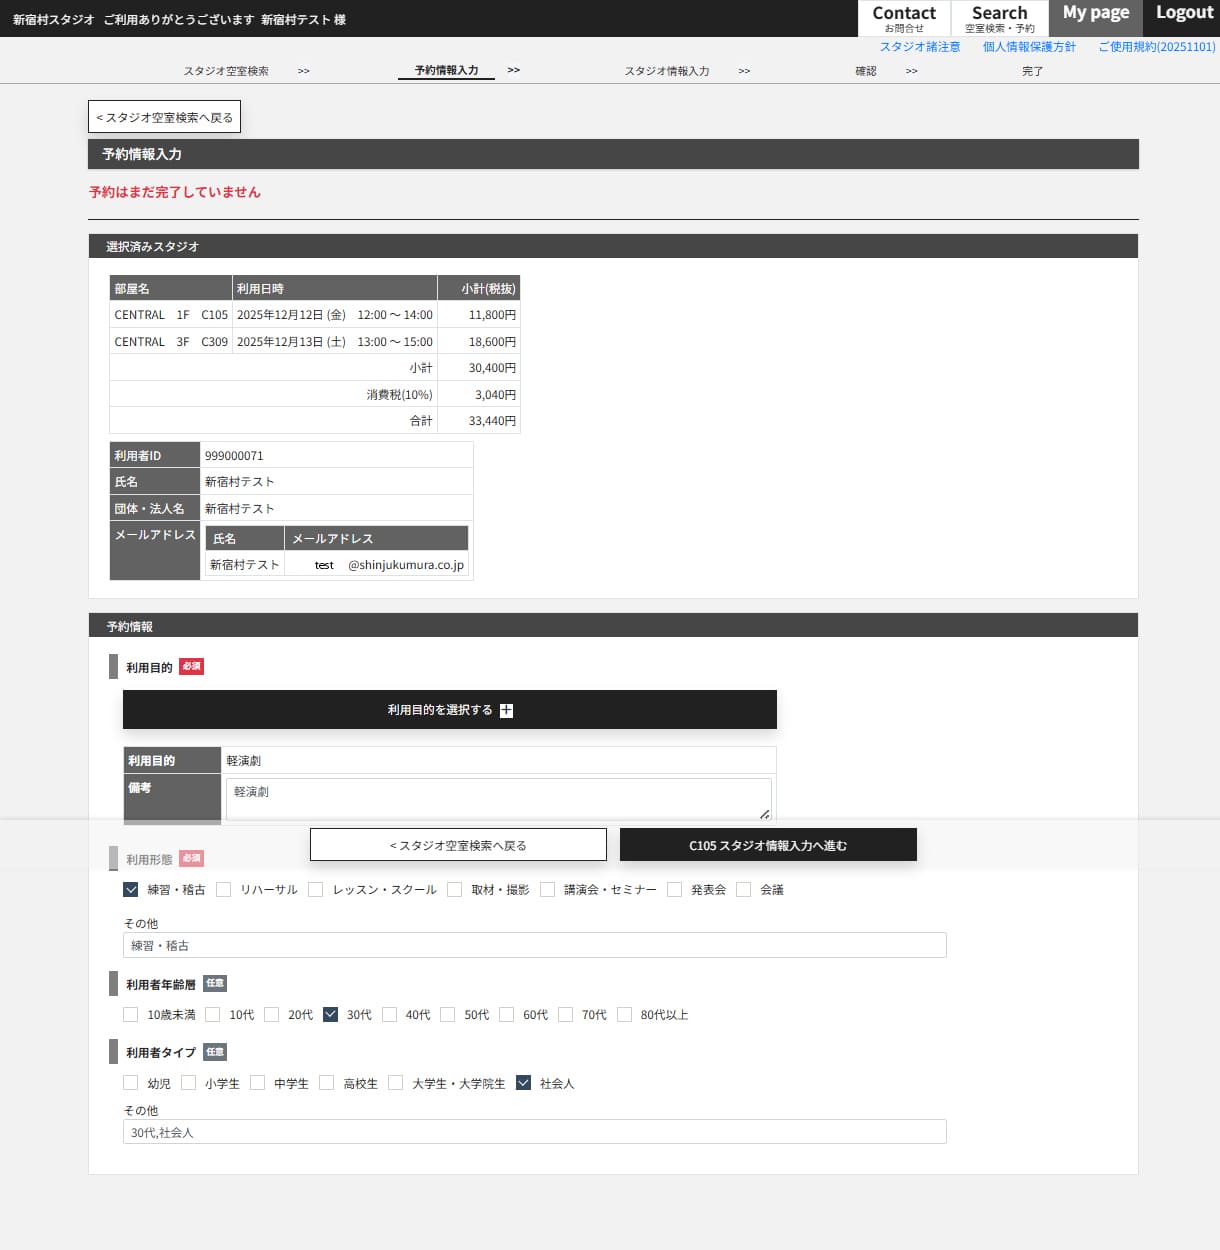Check the 大学生・大学院生 checkbox
This screenshot has height=1250, width=1220.
396,1083
